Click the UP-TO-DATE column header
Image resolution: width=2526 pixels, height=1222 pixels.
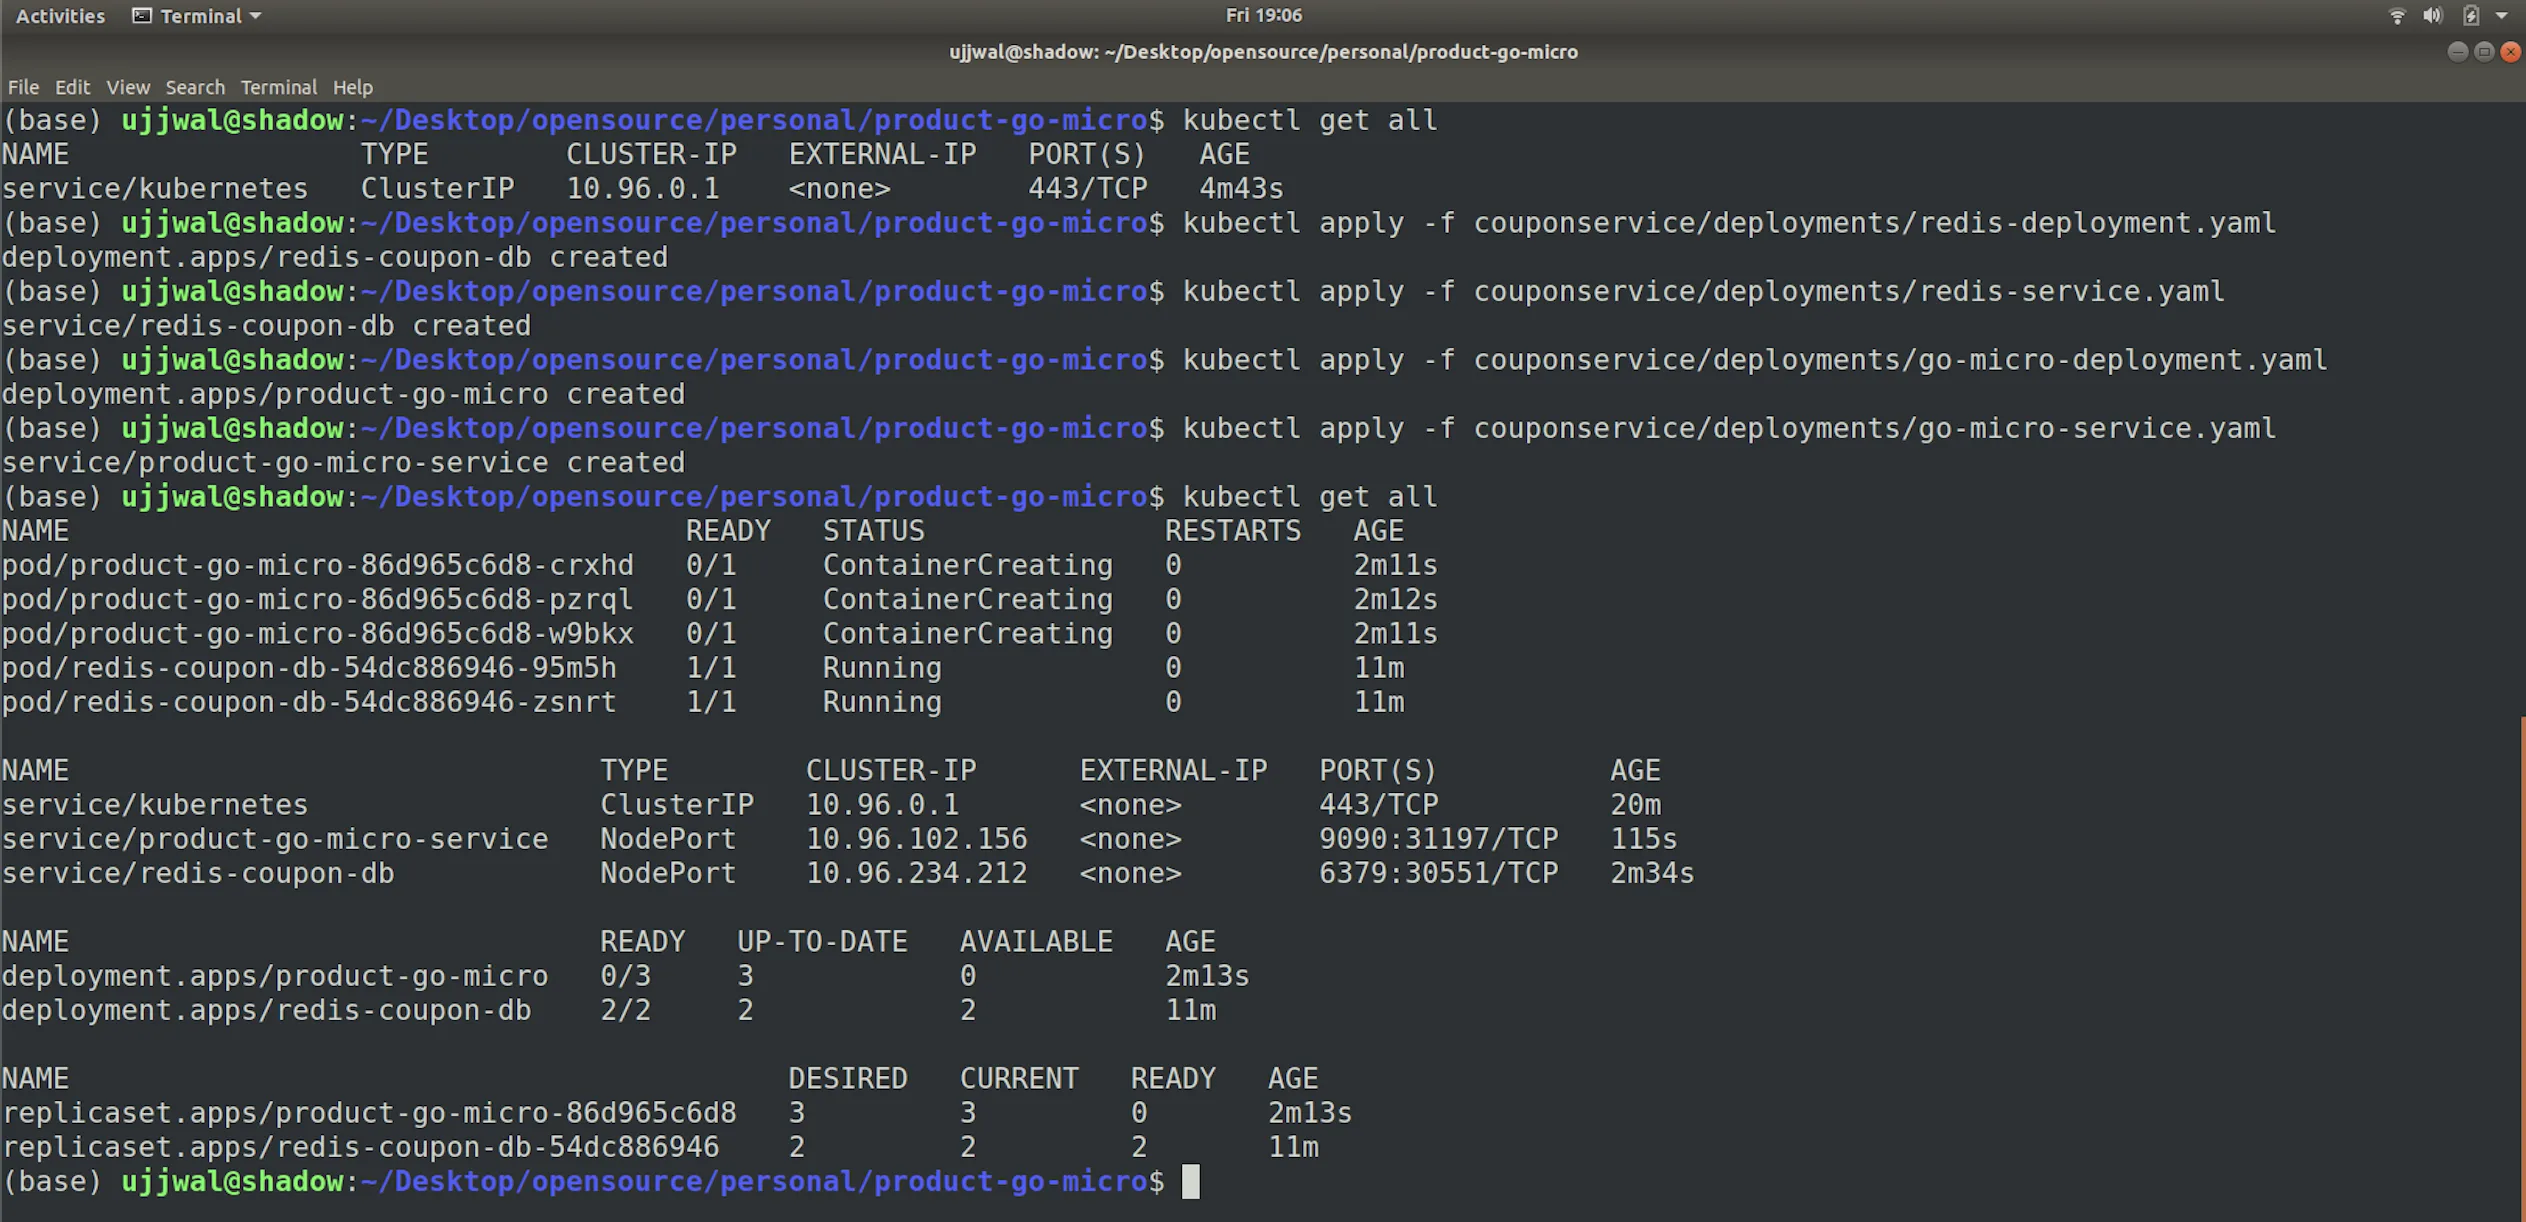click(822, 942)
